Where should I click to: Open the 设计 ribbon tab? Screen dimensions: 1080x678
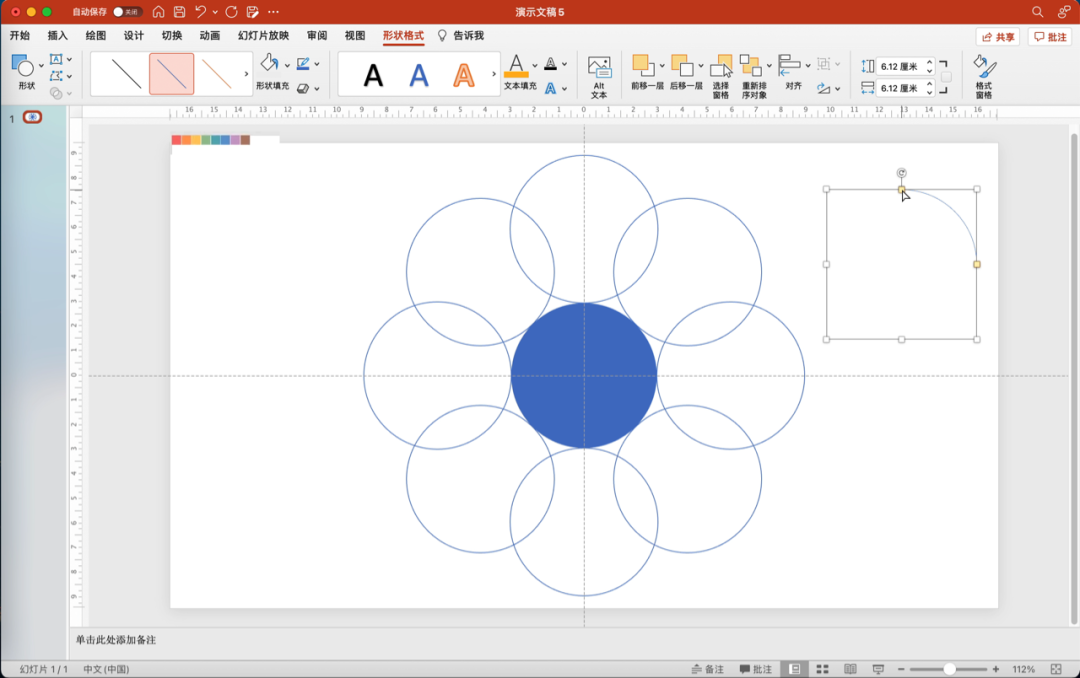pyautogui.click(x=134, y=36)
